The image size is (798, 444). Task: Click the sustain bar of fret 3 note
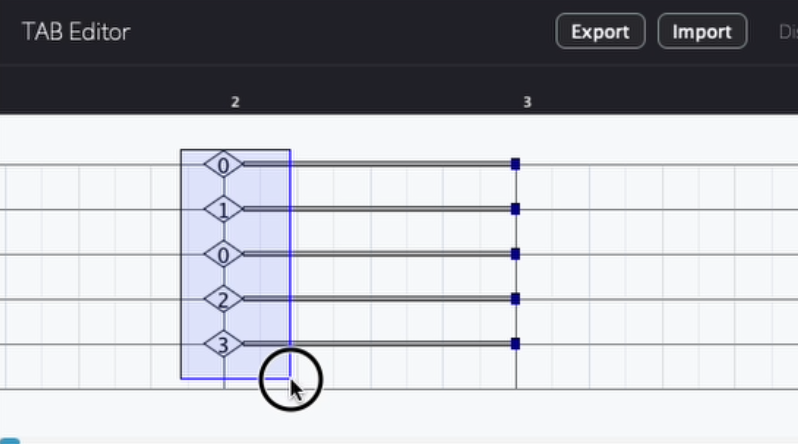click(x=400, y=344)
